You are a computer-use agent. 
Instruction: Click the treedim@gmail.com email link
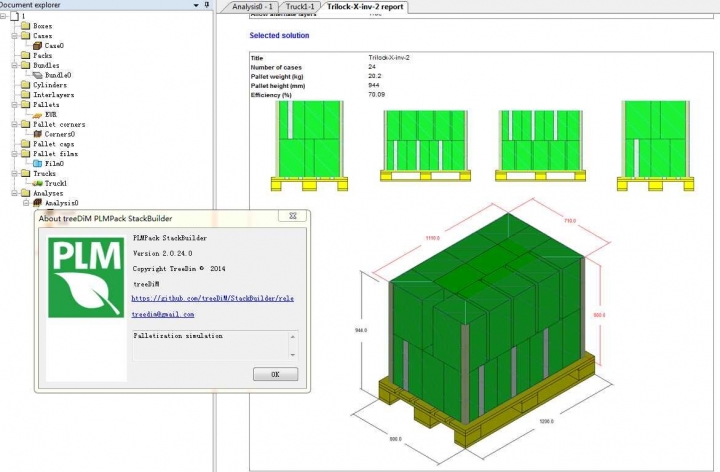162,314
